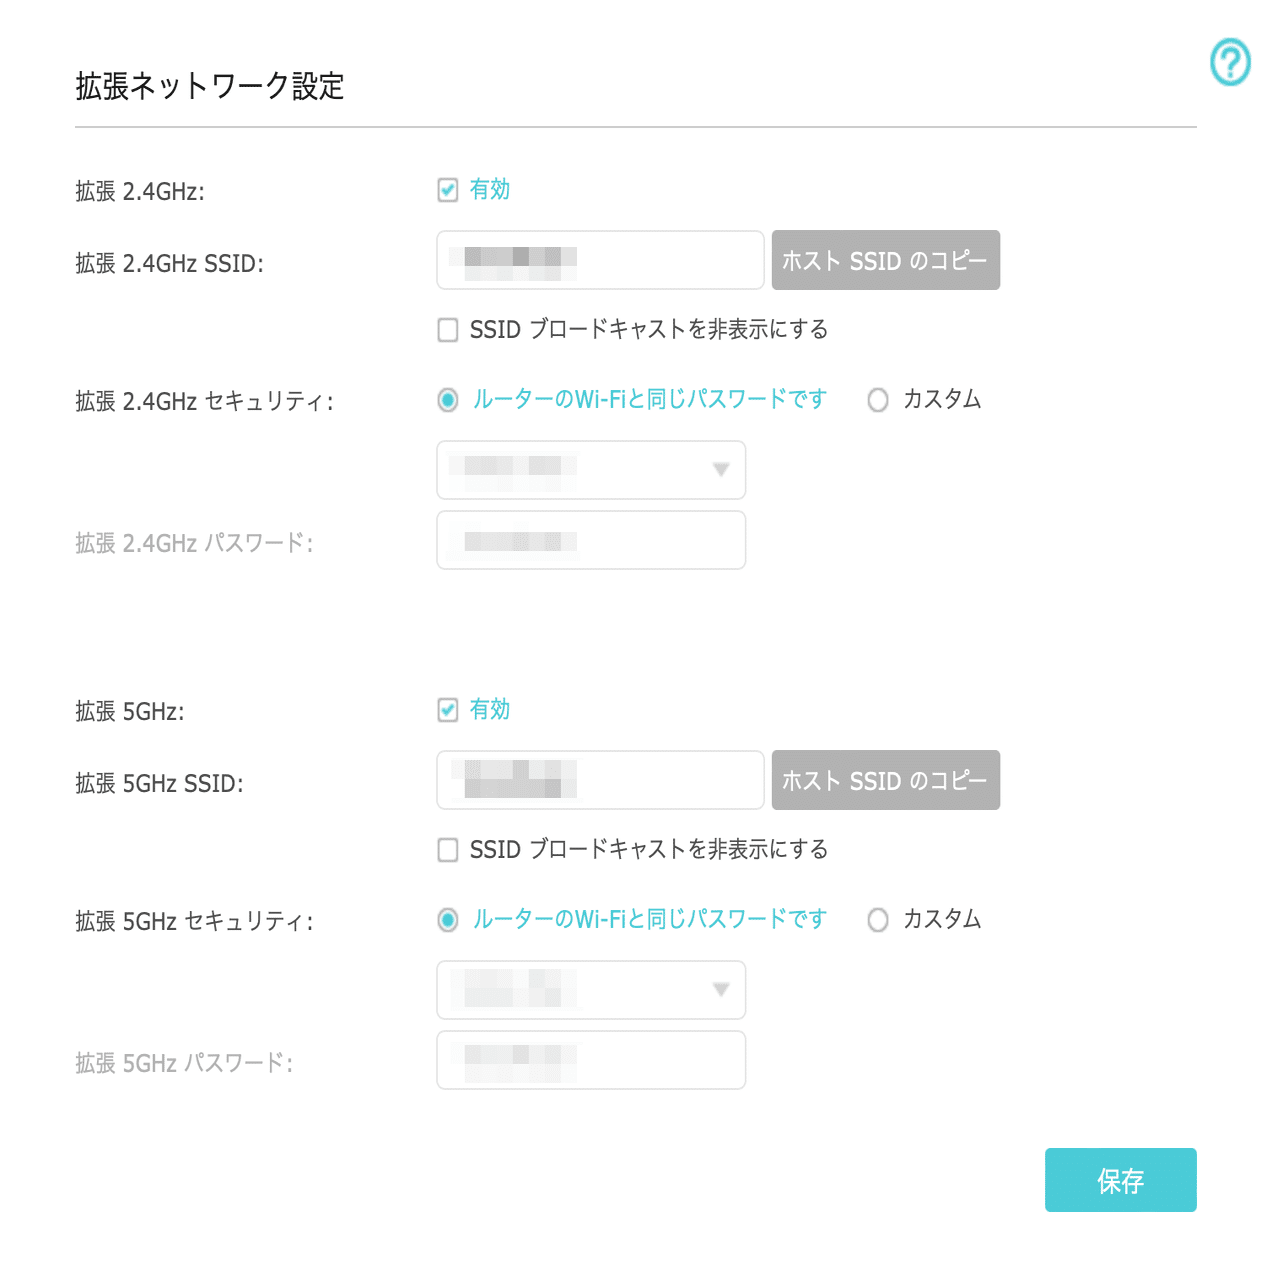Click the 拡張 2.4GHz パスワード field
This screenshot has width=1272, height=1272.
coord(590,540)
